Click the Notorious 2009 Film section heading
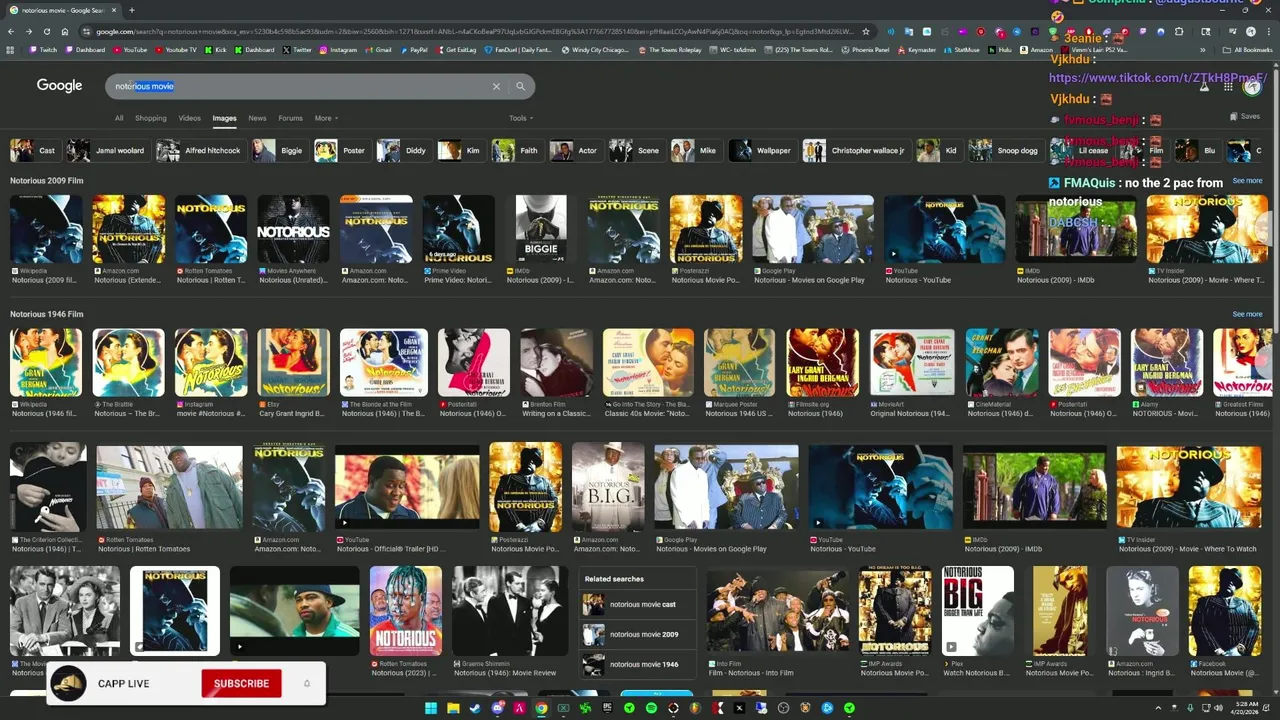This screenshot has height=720, width=1280. (47, 181)
